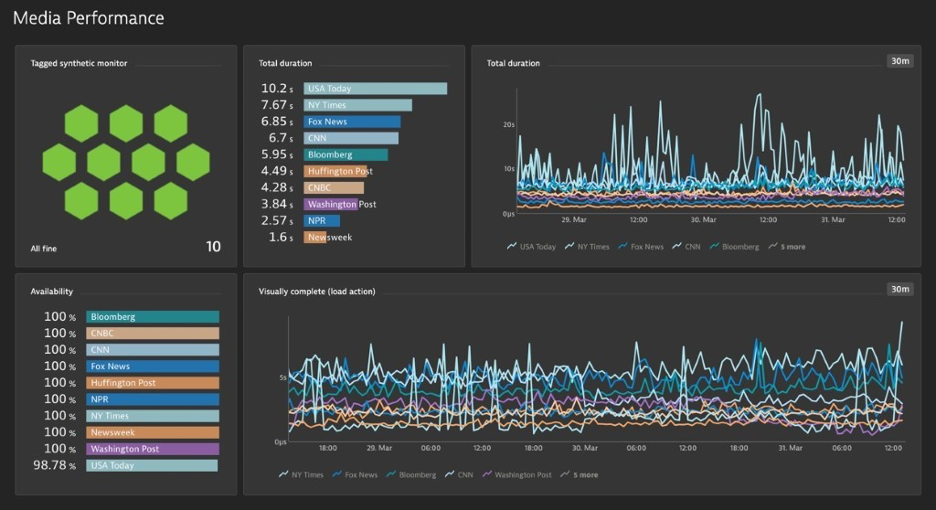The width and height of the screenshot is (936, 510).
Task: Select CNBC bar in Total duration list
Action: (334, 188)
